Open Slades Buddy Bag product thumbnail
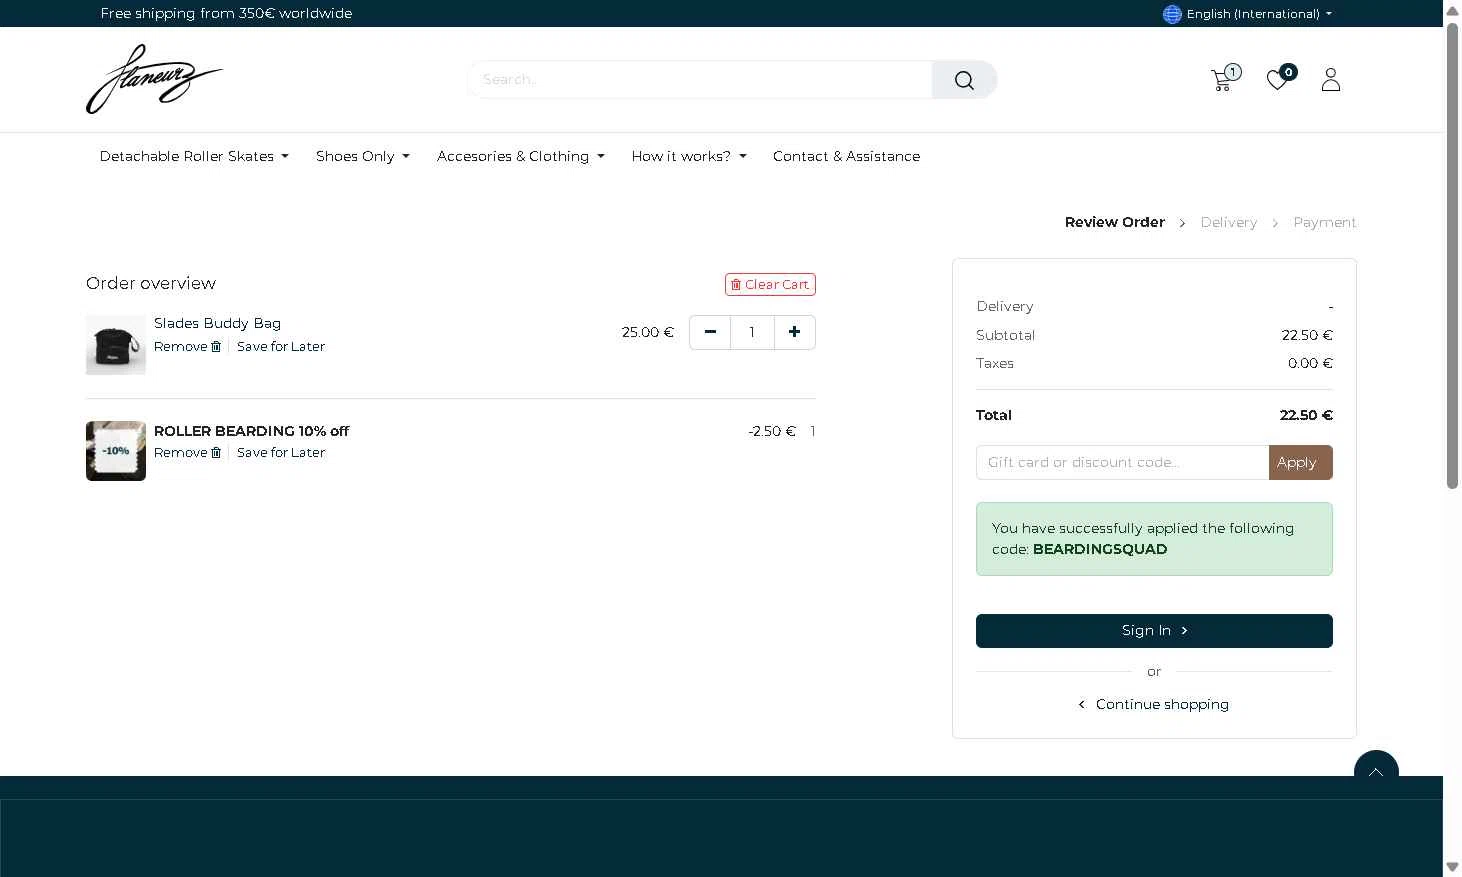 [116, 345]
